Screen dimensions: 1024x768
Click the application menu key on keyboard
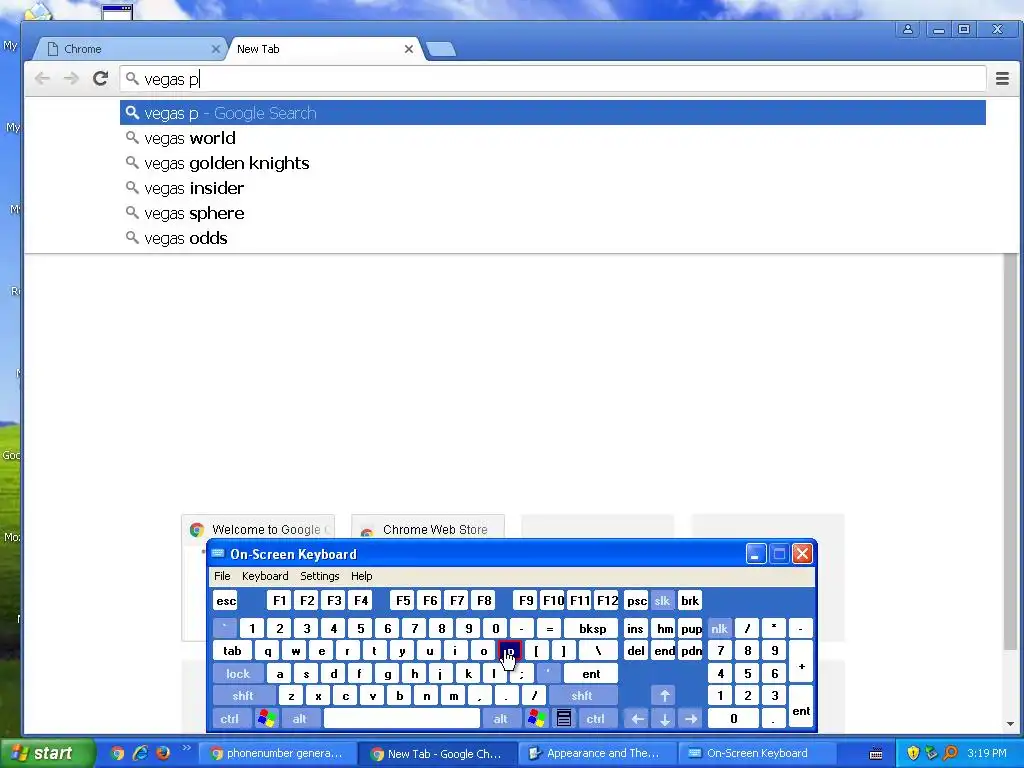(564, 719)
